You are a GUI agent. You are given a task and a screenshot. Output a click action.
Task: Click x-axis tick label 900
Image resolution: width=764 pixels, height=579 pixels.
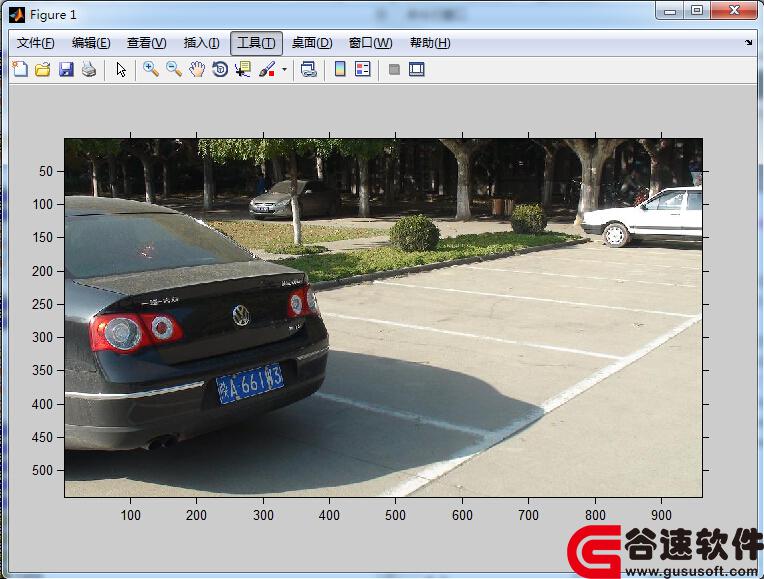point(661,515)
